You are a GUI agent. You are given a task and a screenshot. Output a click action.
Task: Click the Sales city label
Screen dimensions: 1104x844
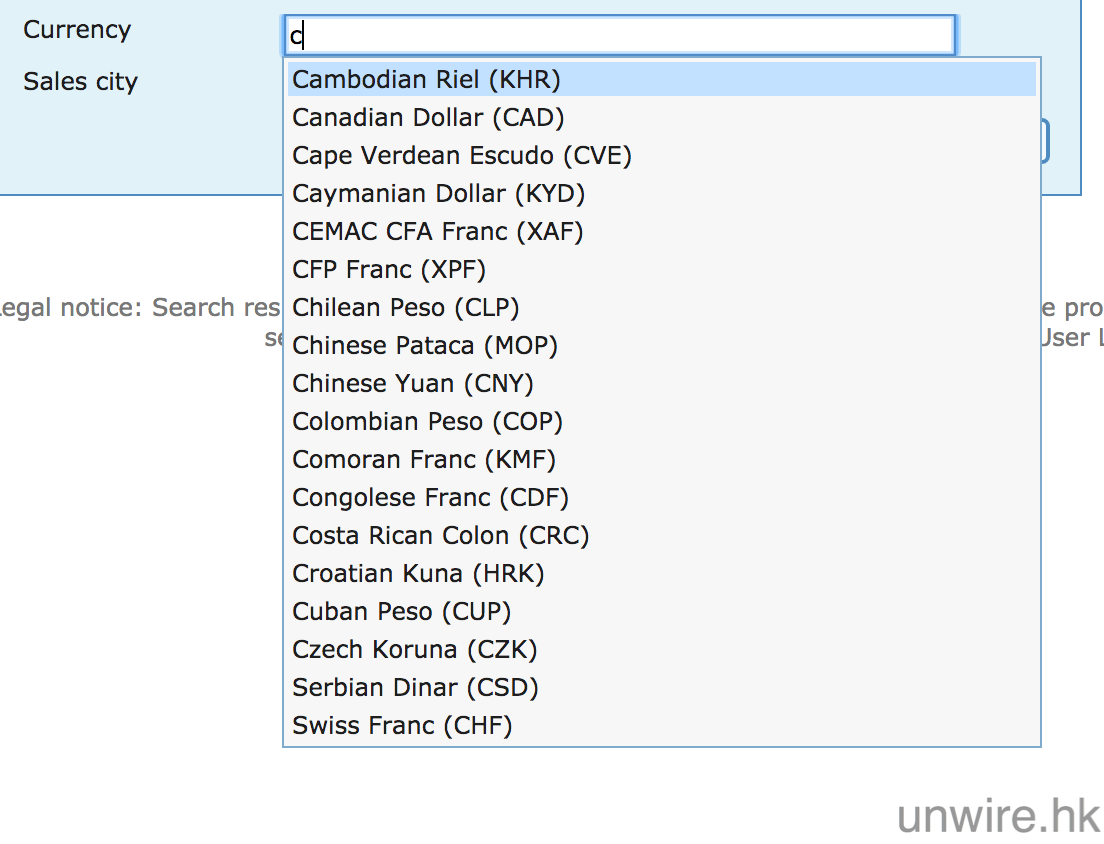coord(80,82)
